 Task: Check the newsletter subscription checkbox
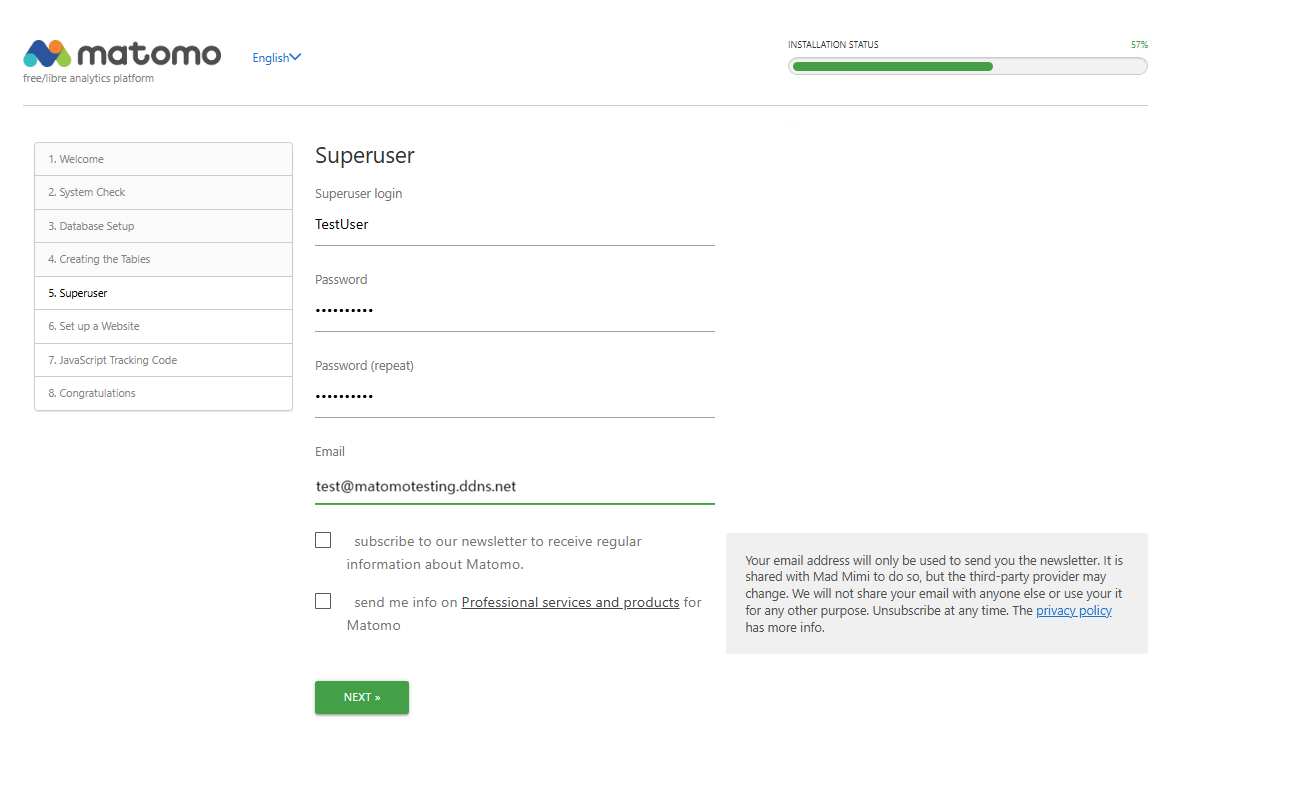(x=323, y=540)
